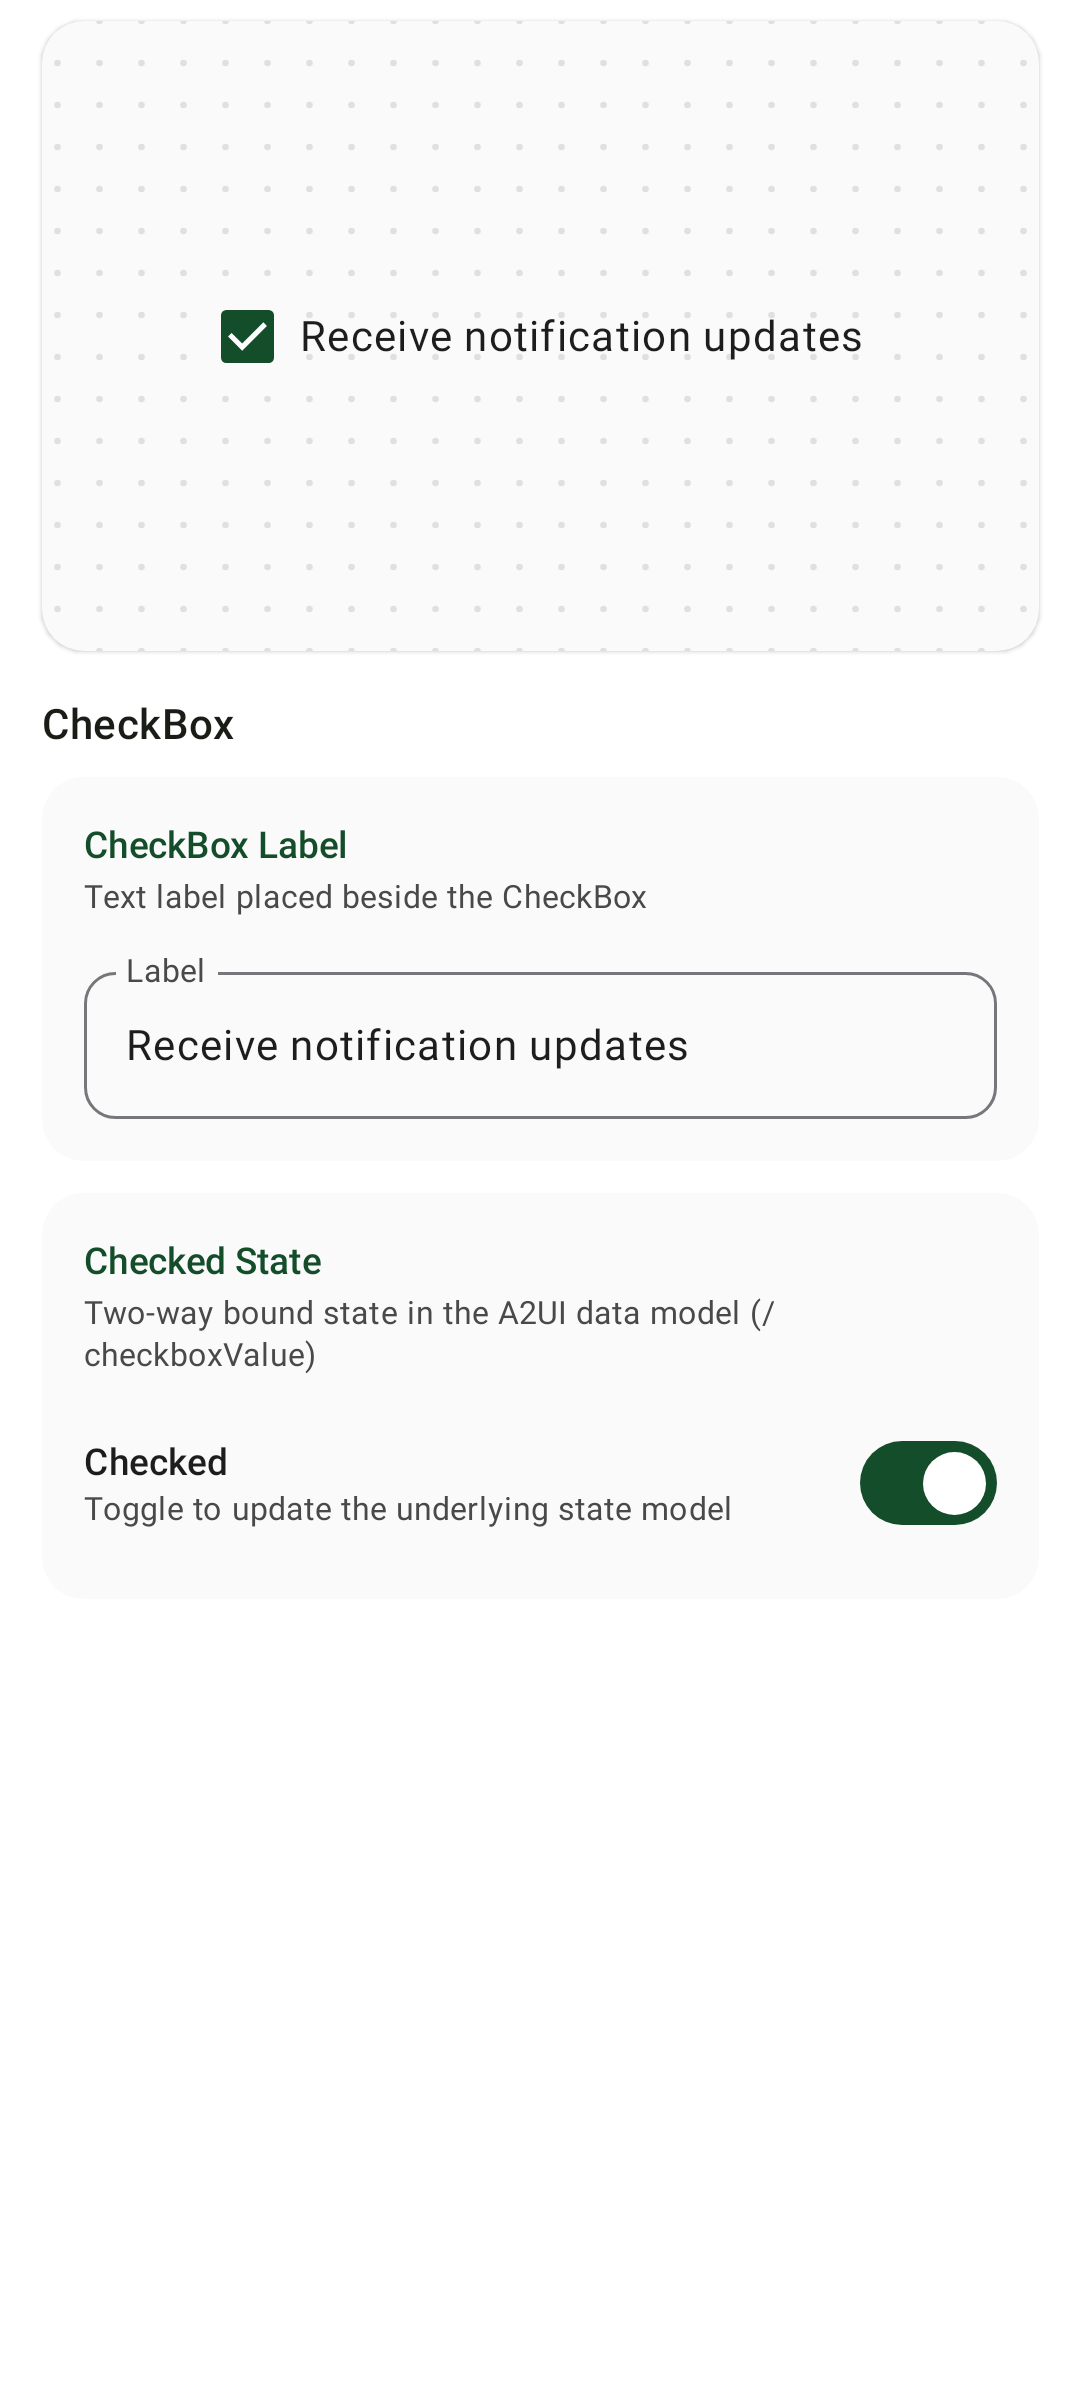The width and height of the screenshot is (1082, 2402).
Task: Click the text 'Receive notification updates' in the input
Action: point(407,1046)
